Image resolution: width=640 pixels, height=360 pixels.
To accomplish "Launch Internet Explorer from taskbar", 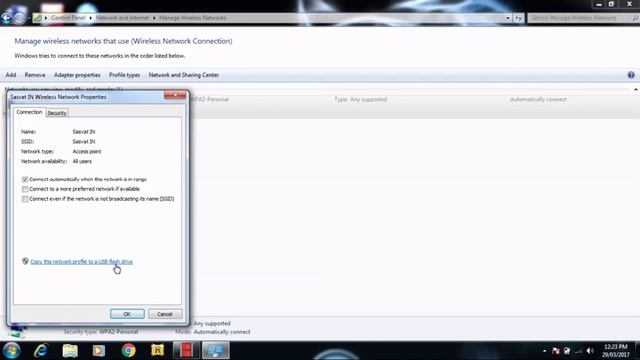I will (x=41, y=350).
